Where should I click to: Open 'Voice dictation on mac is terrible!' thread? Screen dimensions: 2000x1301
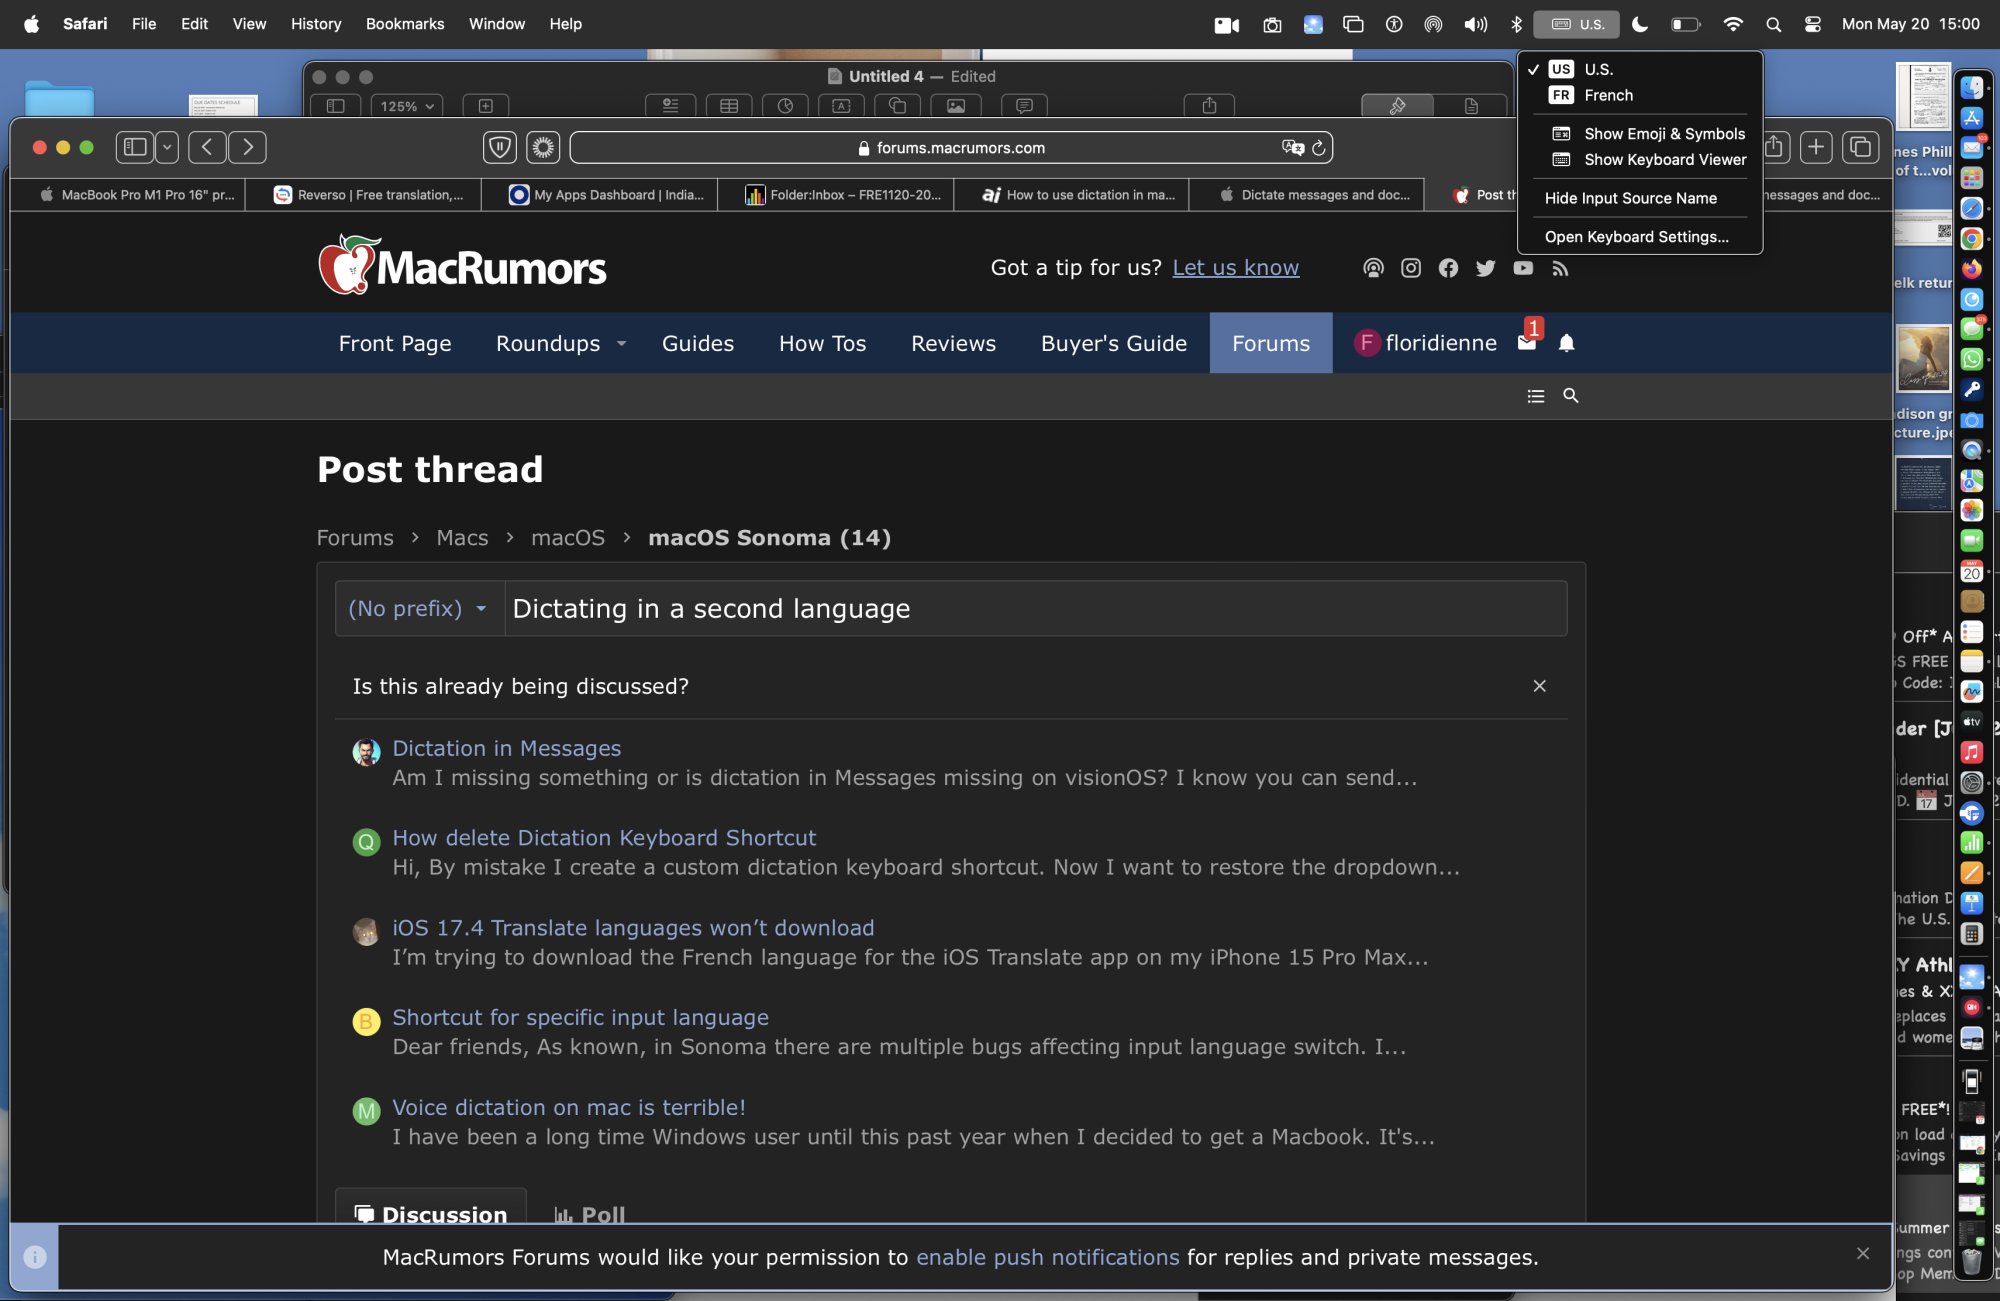click(x=568, y=1107)
